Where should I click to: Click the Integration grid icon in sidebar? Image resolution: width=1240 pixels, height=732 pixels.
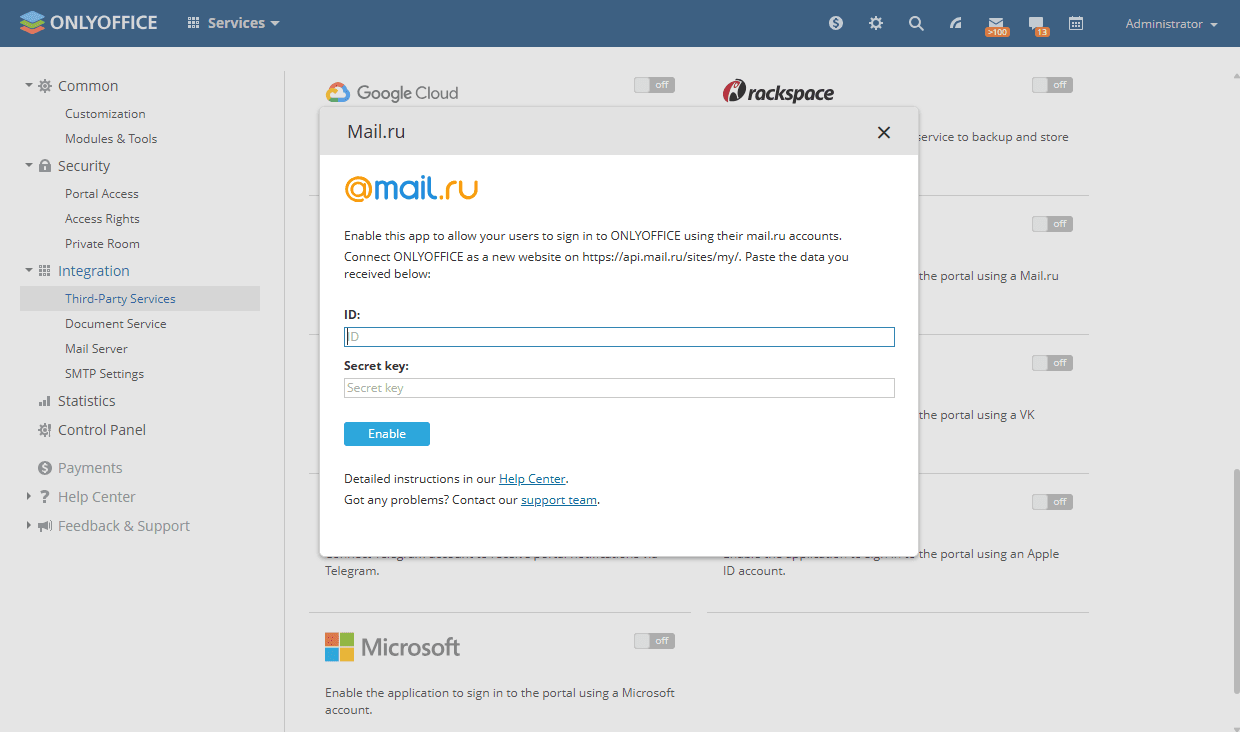pos(45,271)
